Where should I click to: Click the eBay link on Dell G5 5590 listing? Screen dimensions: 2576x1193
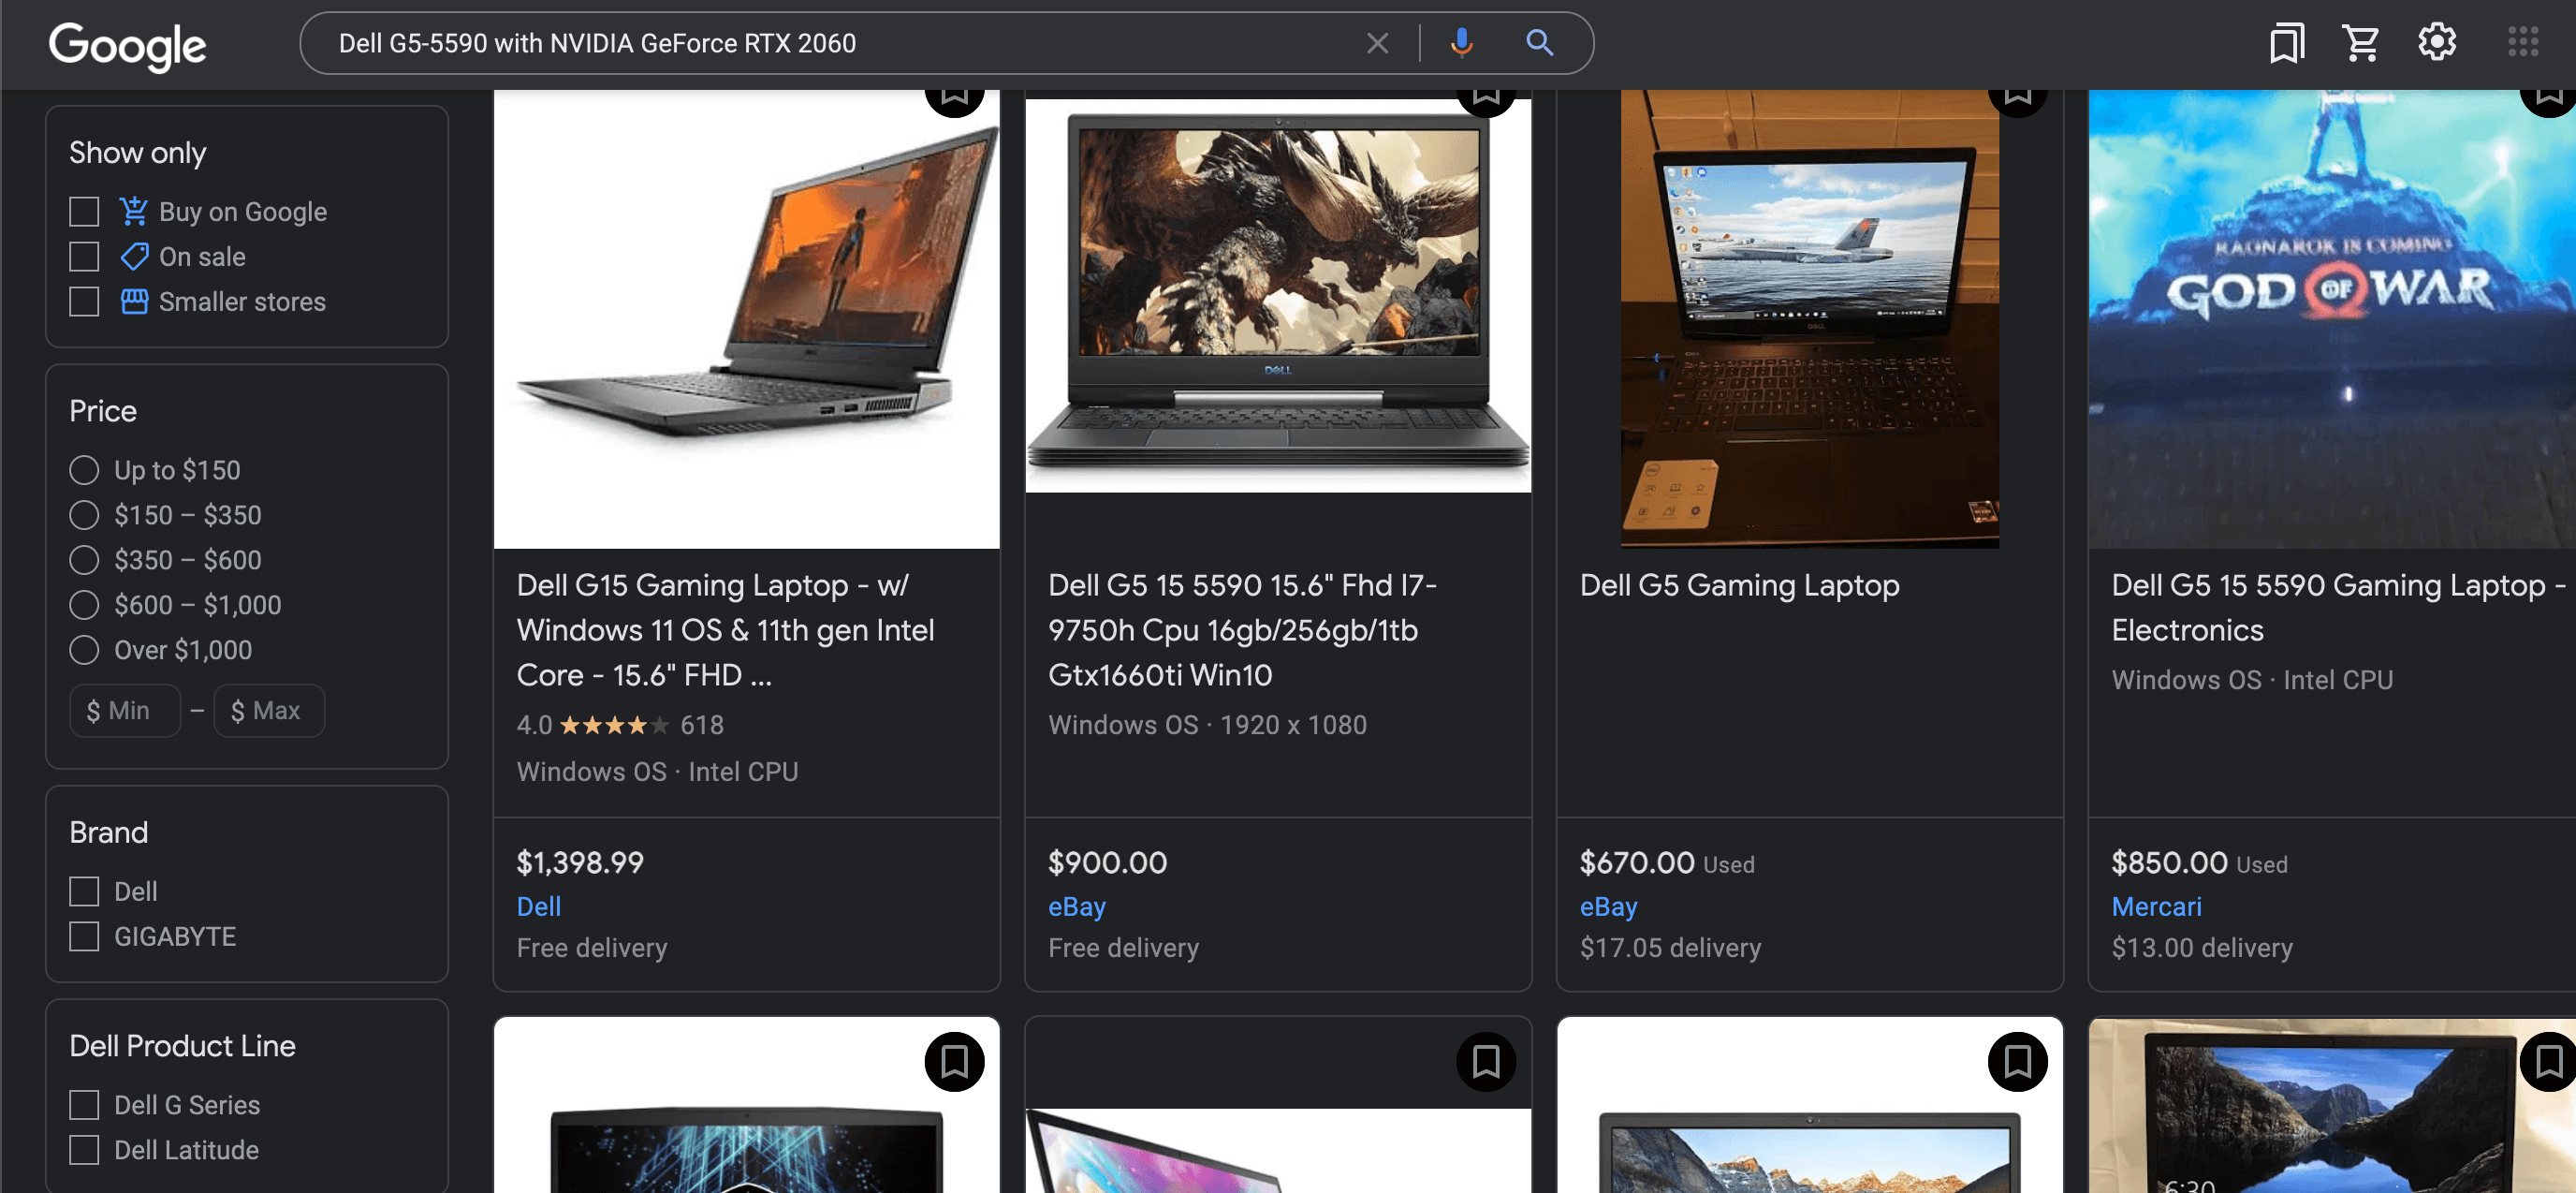tap(1076, 906)
